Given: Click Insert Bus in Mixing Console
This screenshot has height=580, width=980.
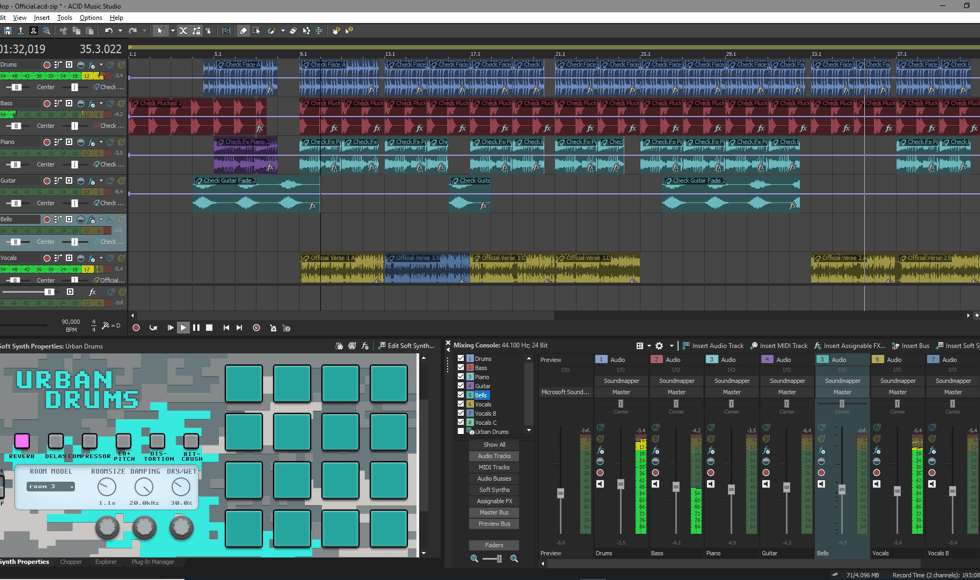Looking at the screenshot, I should click(911, 346).
